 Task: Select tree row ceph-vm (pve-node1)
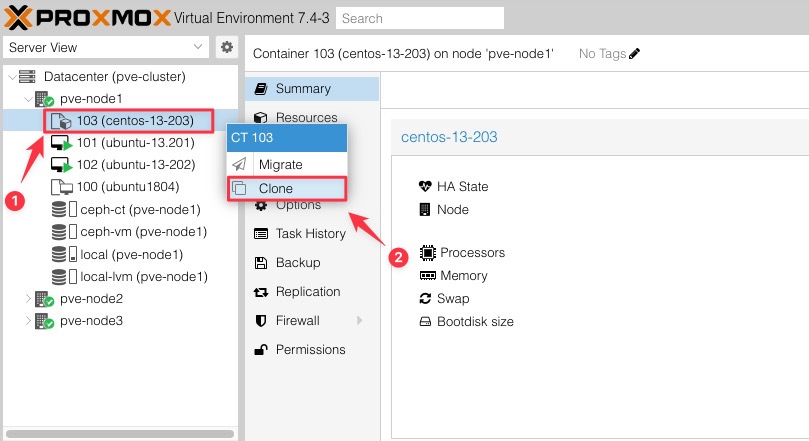(121, 232)
